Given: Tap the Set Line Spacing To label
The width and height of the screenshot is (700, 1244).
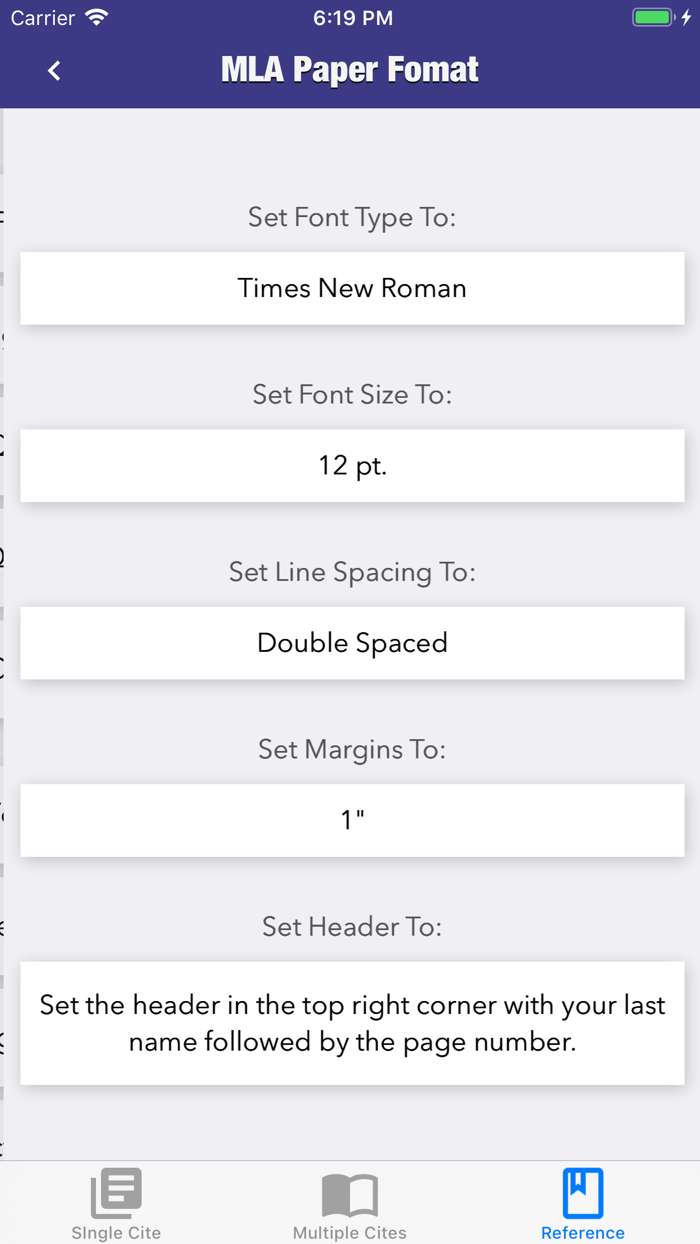Looking at the screenshot, I should coord(352,572).
